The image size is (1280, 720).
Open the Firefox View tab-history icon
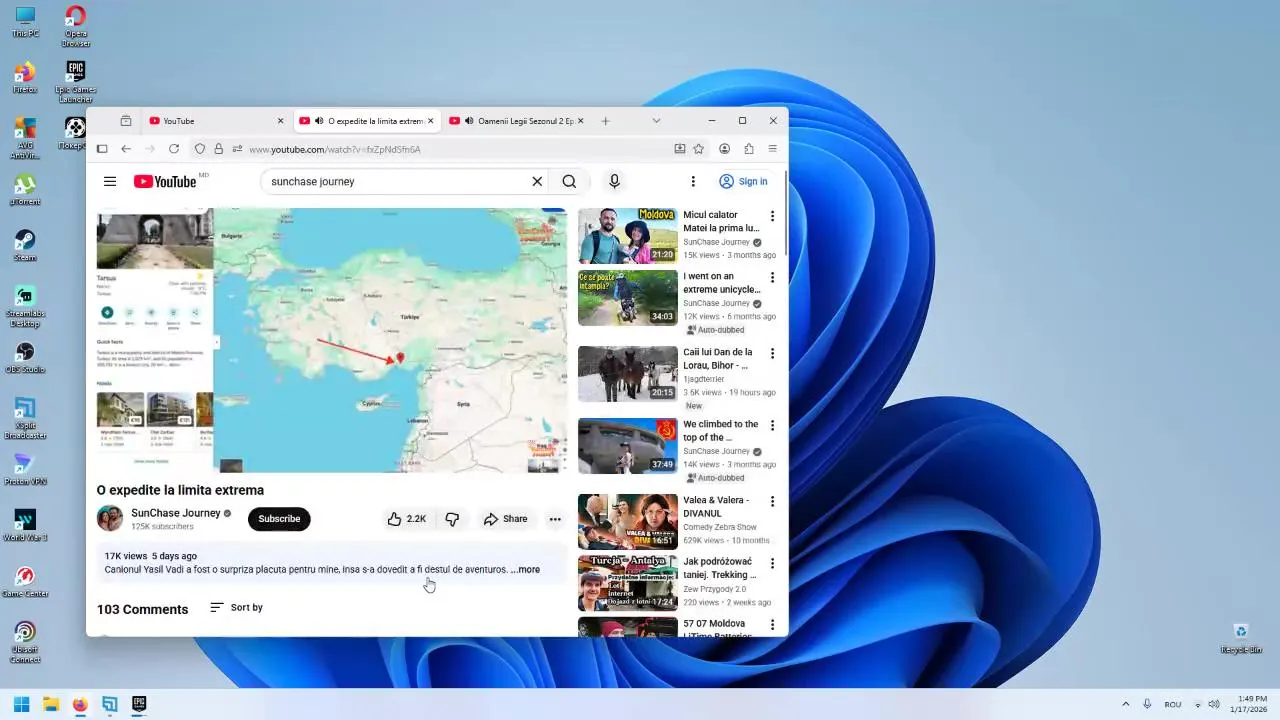coord(125,121)
